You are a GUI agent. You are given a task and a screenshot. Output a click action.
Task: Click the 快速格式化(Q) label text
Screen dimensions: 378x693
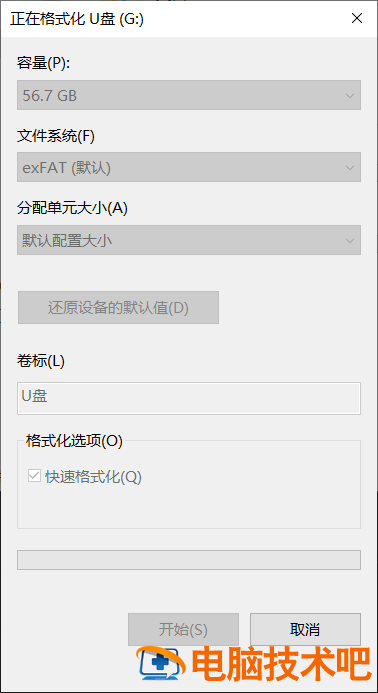[93, 477]
